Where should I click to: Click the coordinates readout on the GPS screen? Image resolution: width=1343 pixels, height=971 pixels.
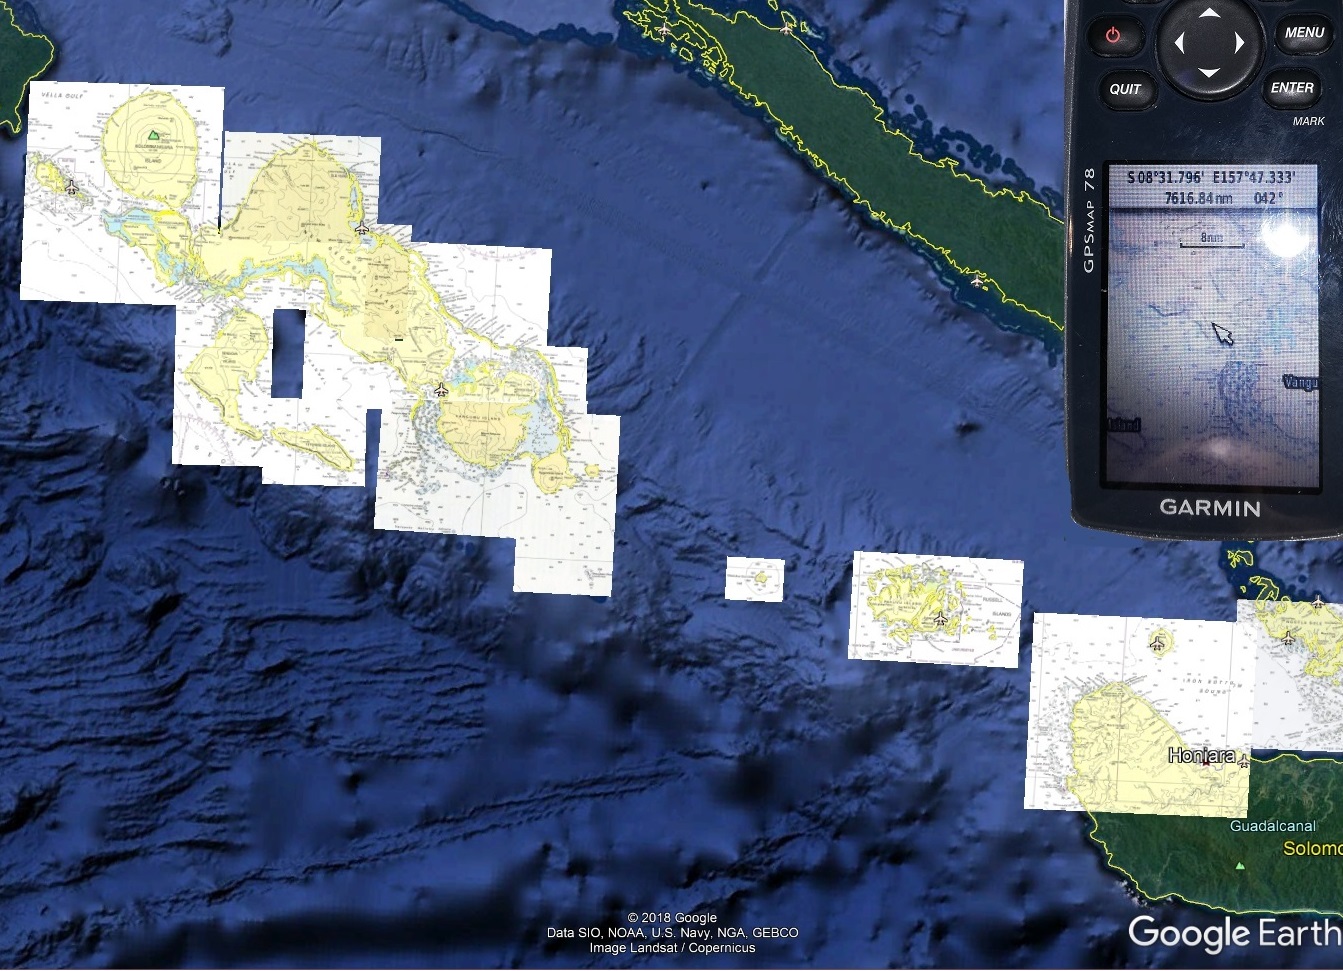pos(1211,178)
